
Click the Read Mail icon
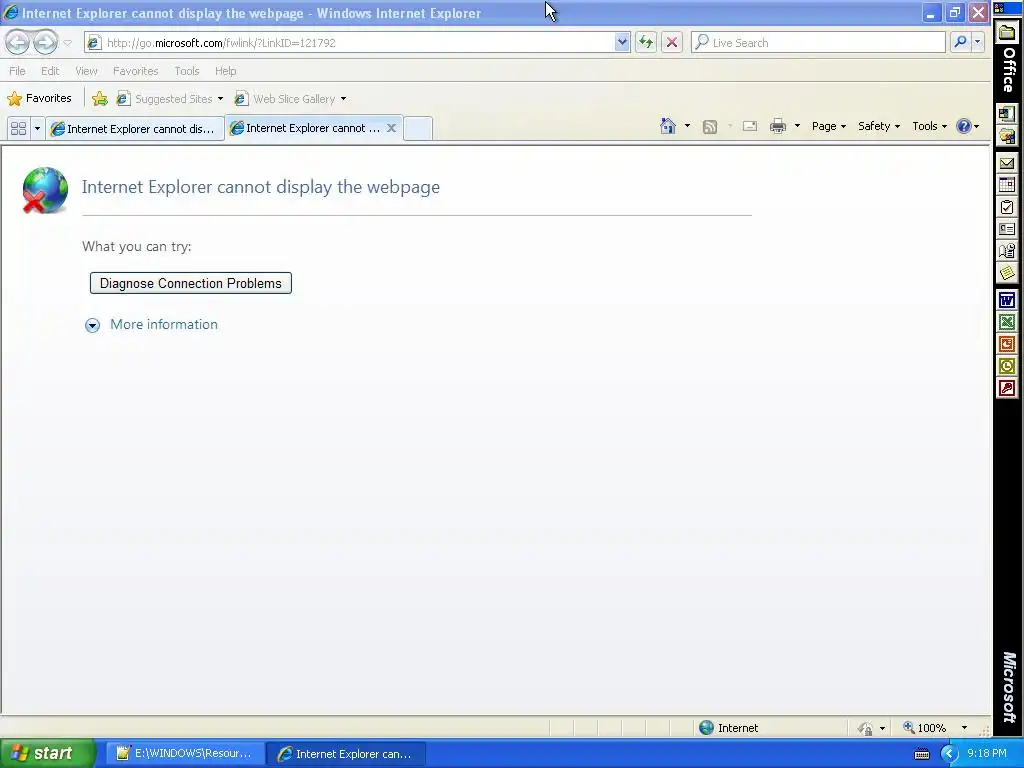pyautogui.click(x=750, y=126)
